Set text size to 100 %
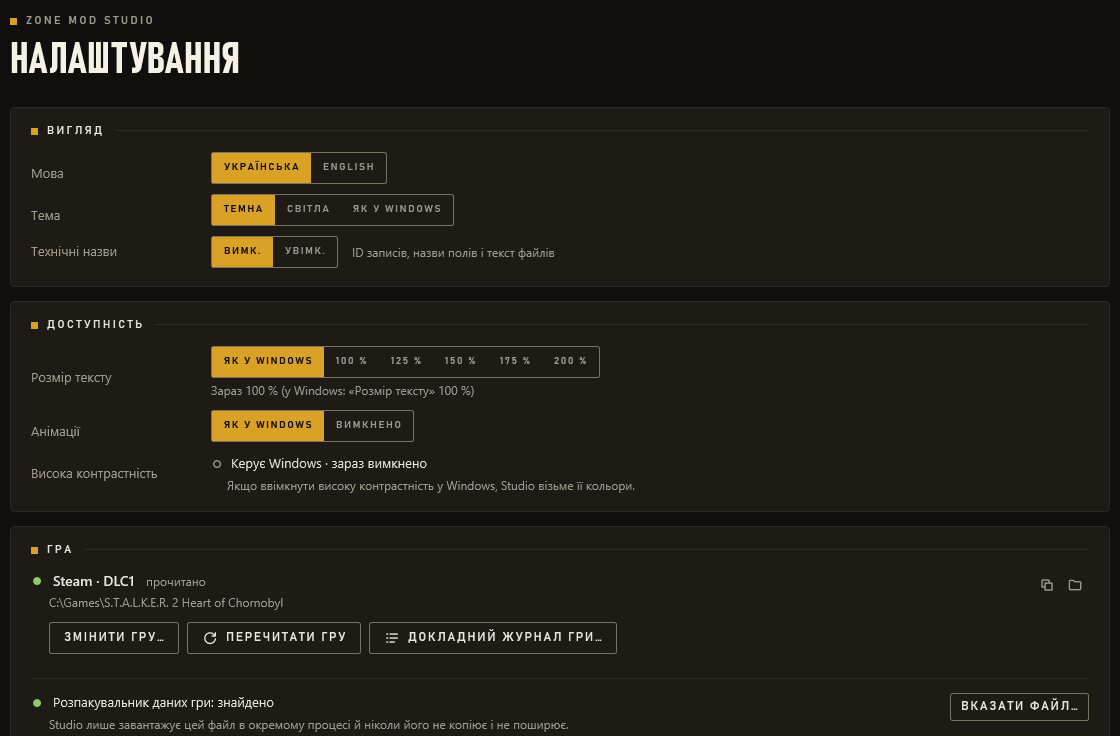Viewport: 1120px width, 736px height. click(x=351, y=362)
